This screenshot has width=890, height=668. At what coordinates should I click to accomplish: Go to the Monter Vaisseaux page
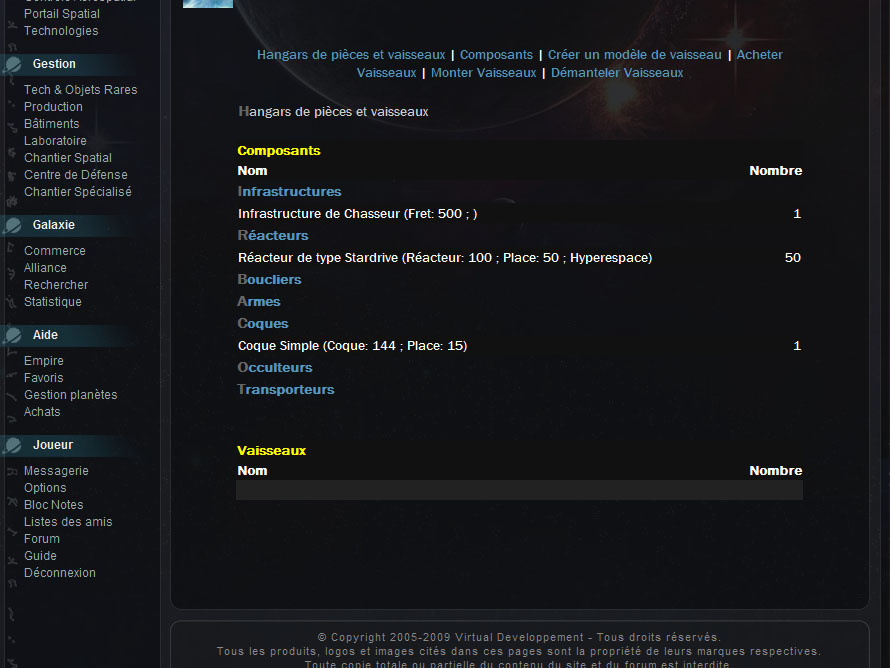483,73
